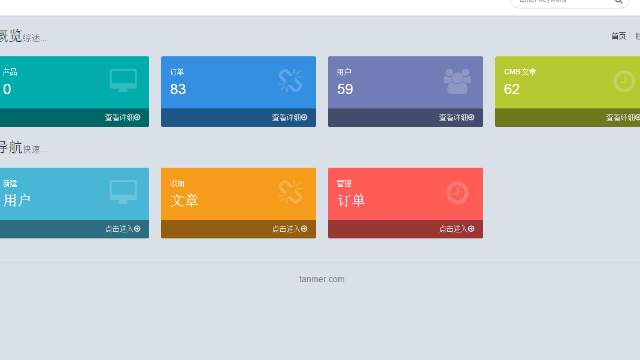
Task: Click the users group icon on the 用户 59 card
Action: (457, 81)
